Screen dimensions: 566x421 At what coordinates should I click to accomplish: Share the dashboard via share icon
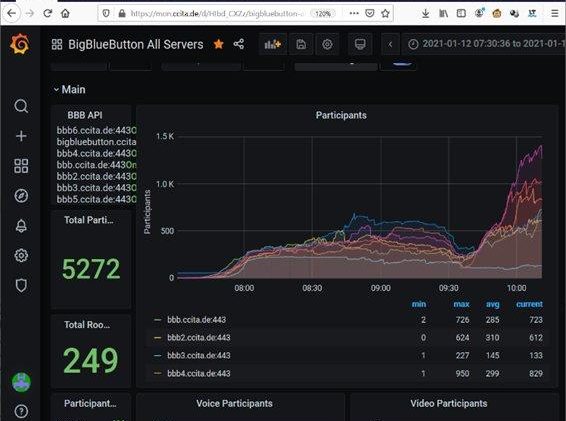239,44
